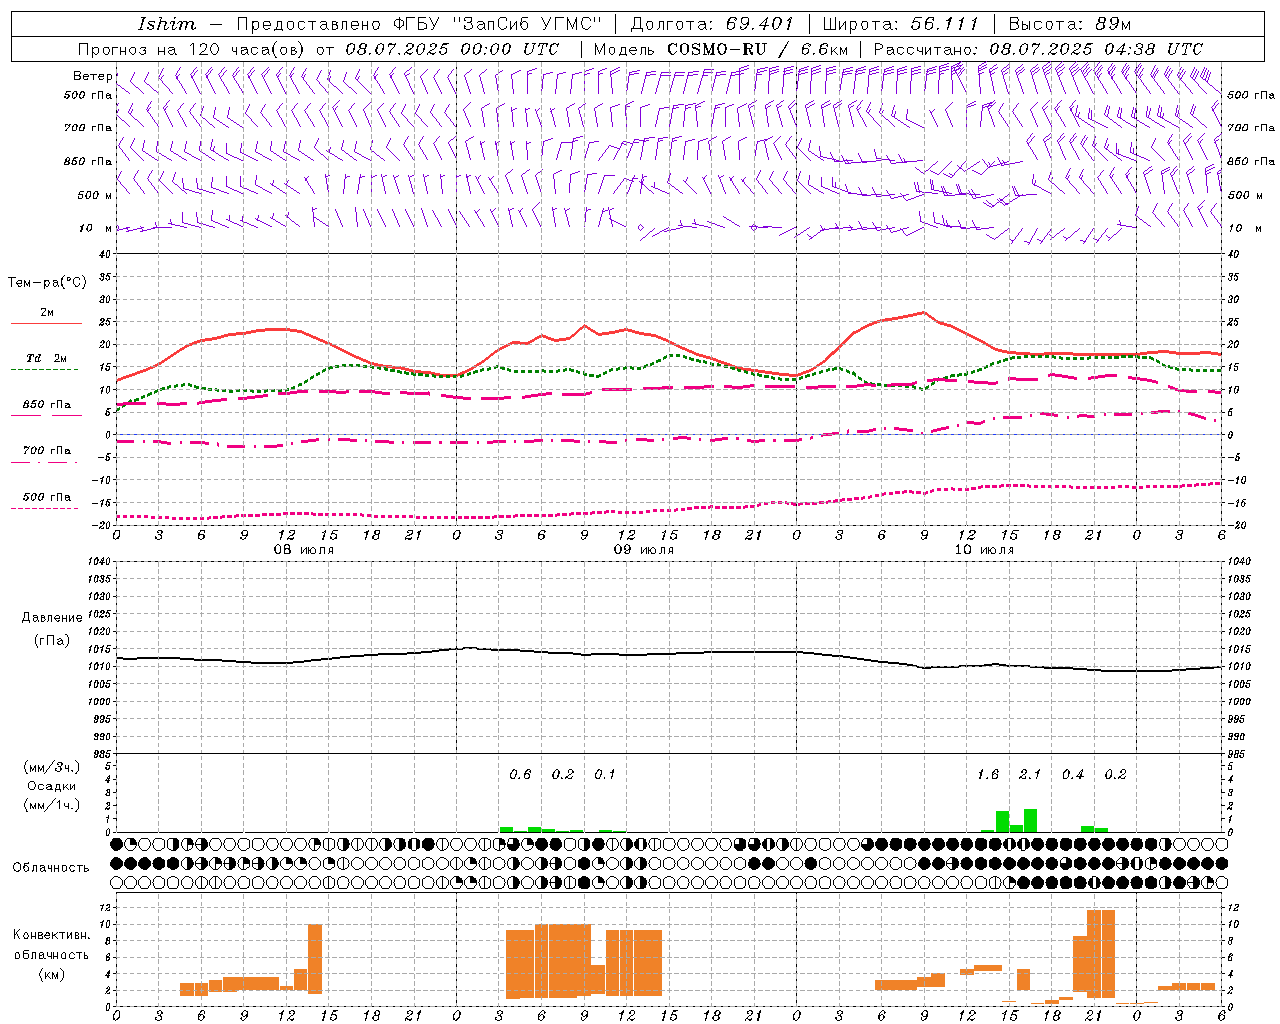
Task: Click the "Рассчитано: 08.07.2025 04:38 UTC" text
Action: click(x=1038, y=49)
